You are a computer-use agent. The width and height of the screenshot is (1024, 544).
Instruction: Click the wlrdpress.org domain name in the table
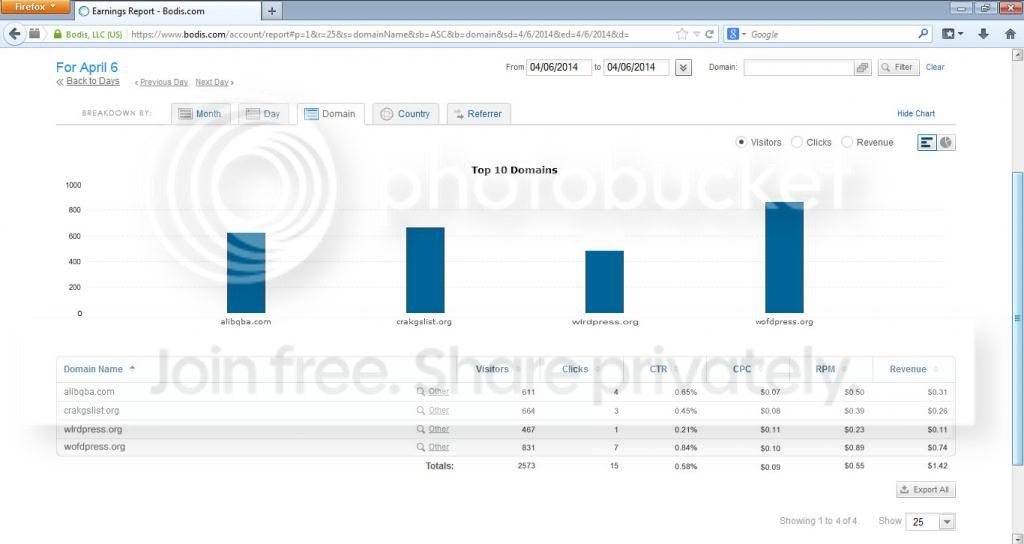click(x=93, y=430)
